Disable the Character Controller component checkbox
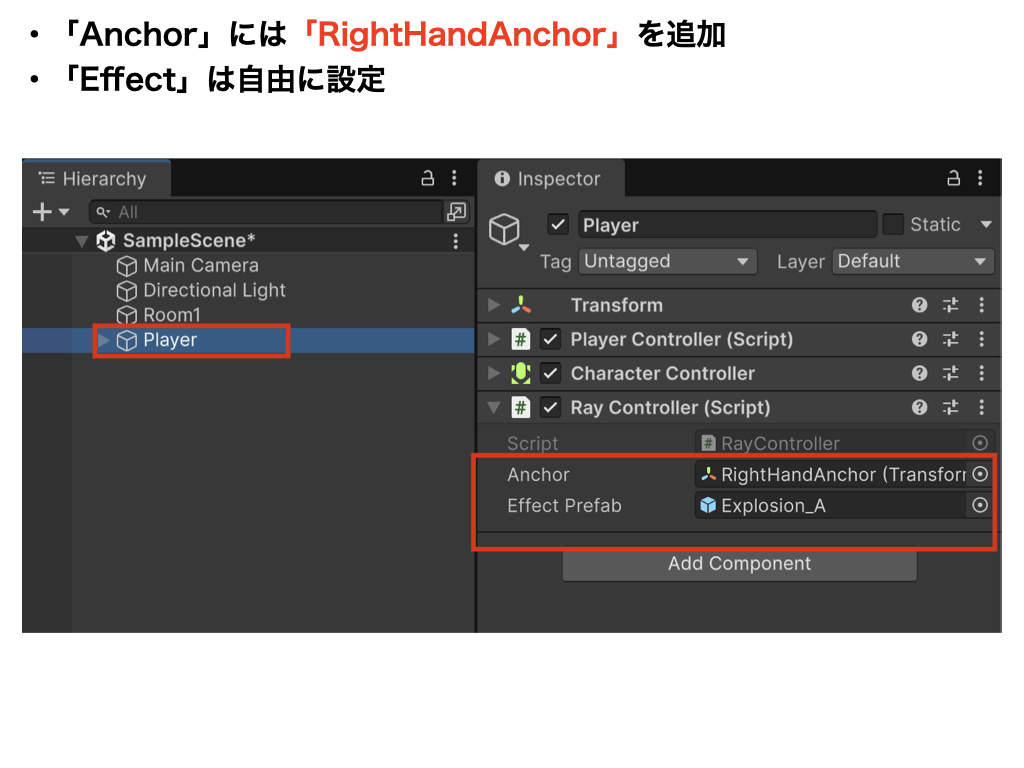The image size is (1024, 768). coord(550,374)
